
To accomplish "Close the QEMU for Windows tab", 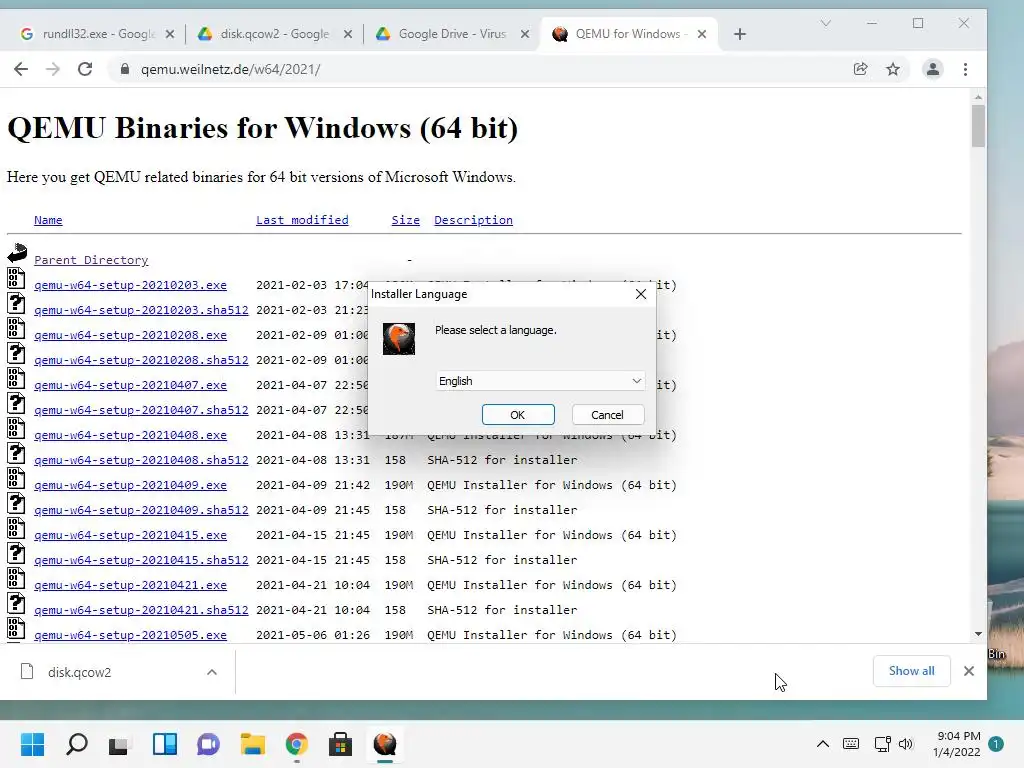I will (701, 34).
